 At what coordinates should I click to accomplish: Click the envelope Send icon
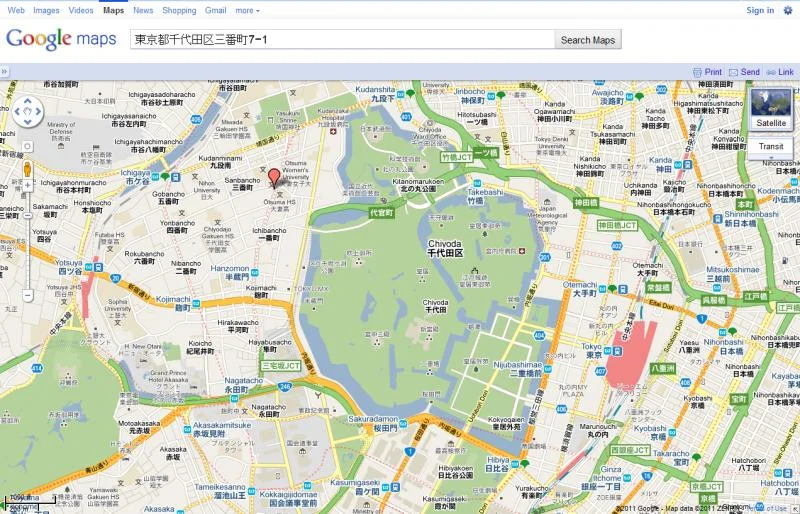tap(734, 72)
